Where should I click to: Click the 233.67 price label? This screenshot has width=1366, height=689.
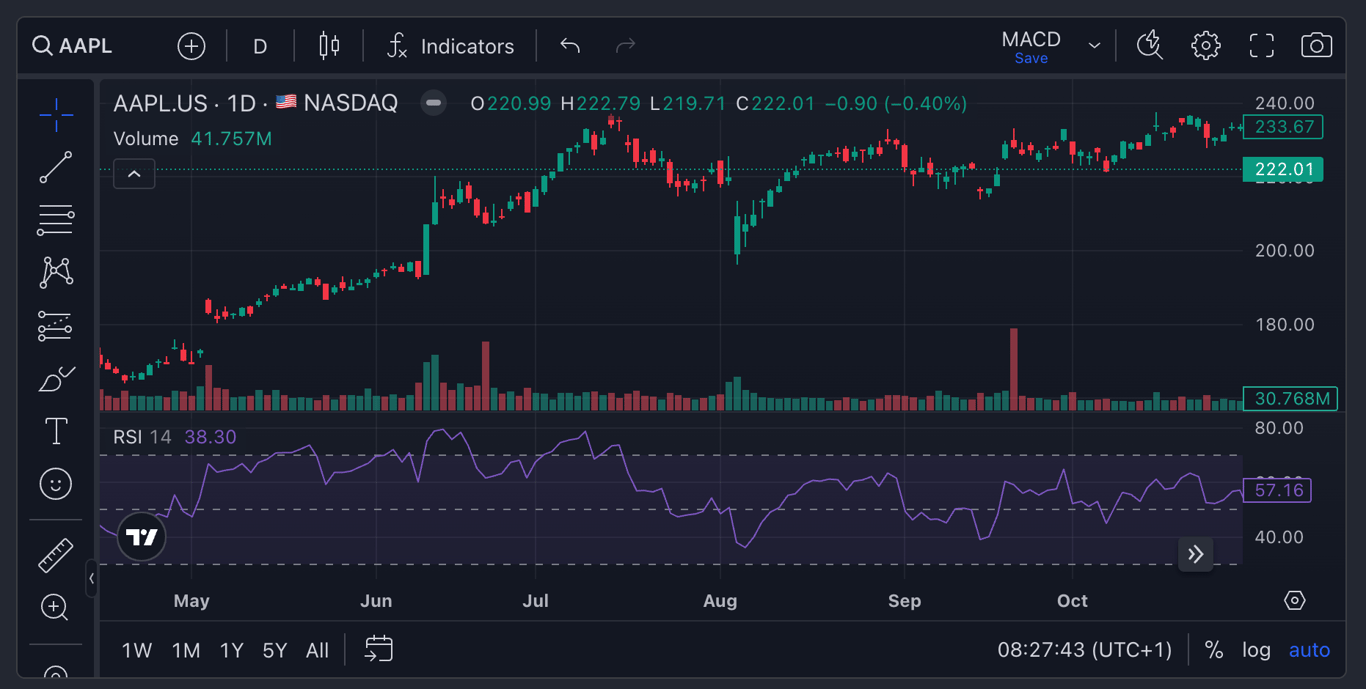pyautogui.click(x=1283, y=127)
